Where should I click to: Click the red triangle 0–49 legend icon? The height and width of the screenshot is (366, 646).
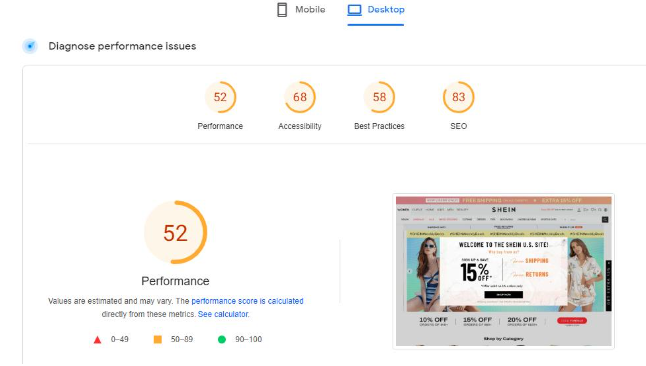(x=97, y=340)
